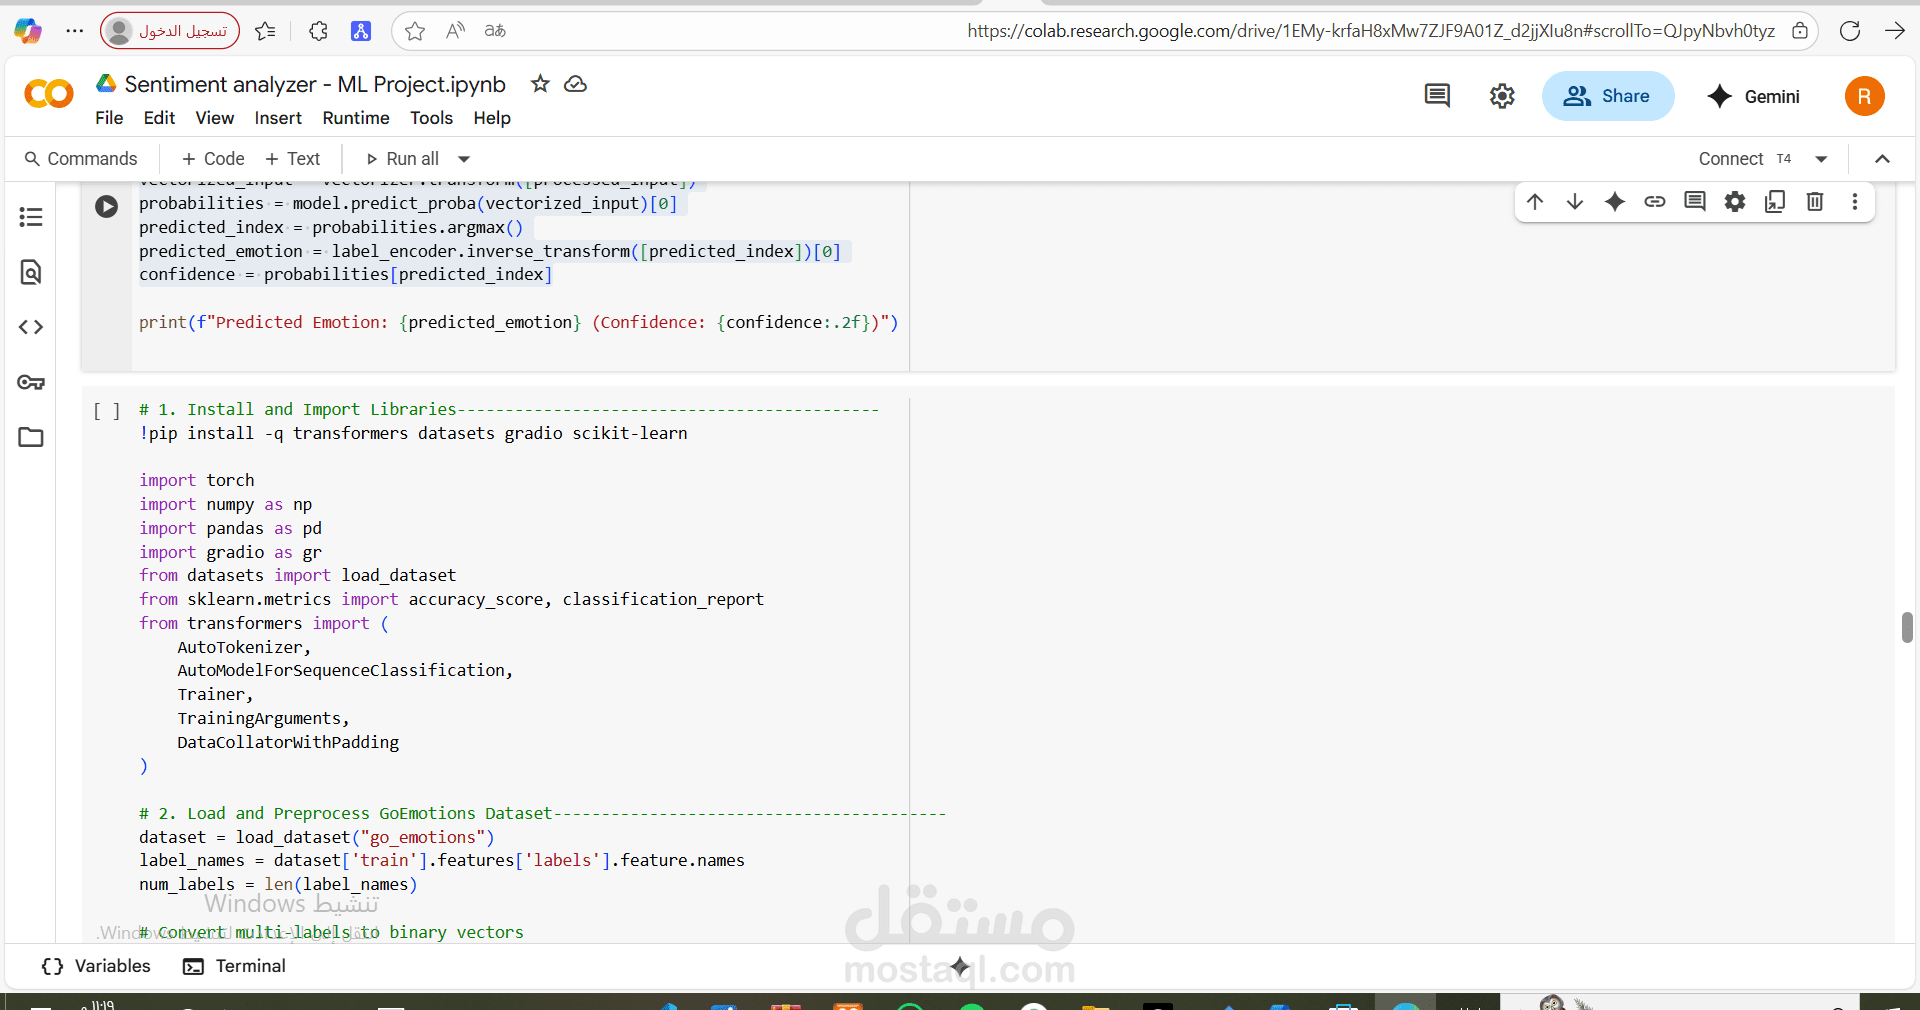Click the cell Gemini sparkle icon
This screenshot has height=1010, width=1920.
pos(1615,202)
